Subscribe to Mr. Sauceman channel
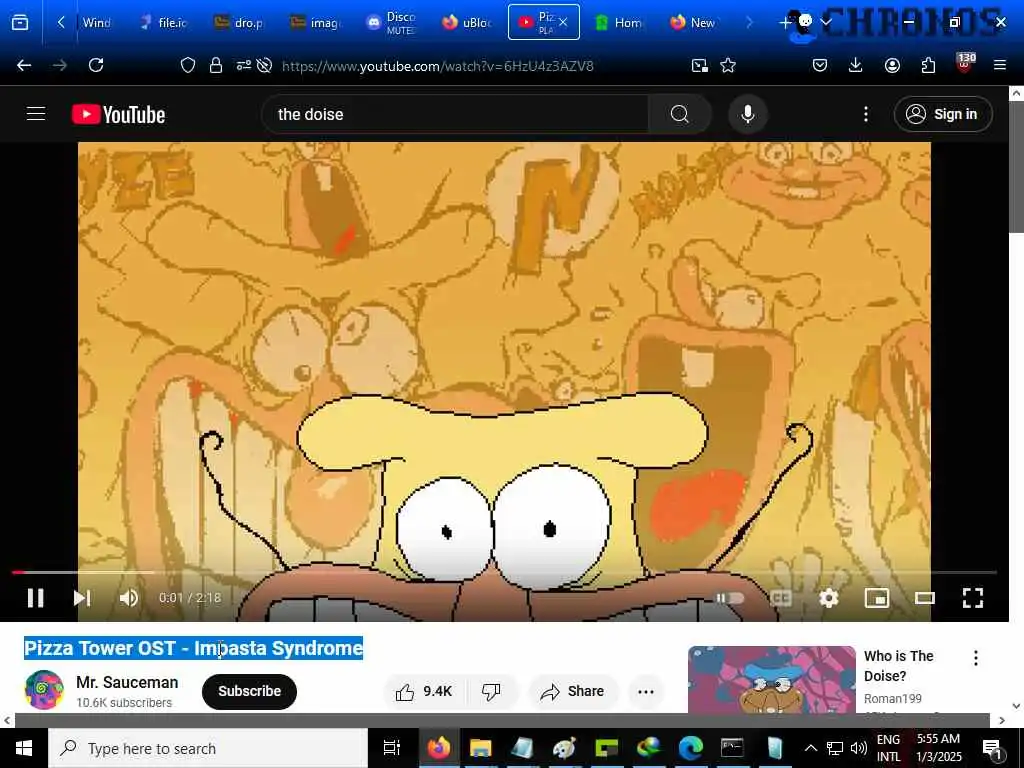Image resolution: width=1024 pixels, height=768 pixels. click(249, 691)
